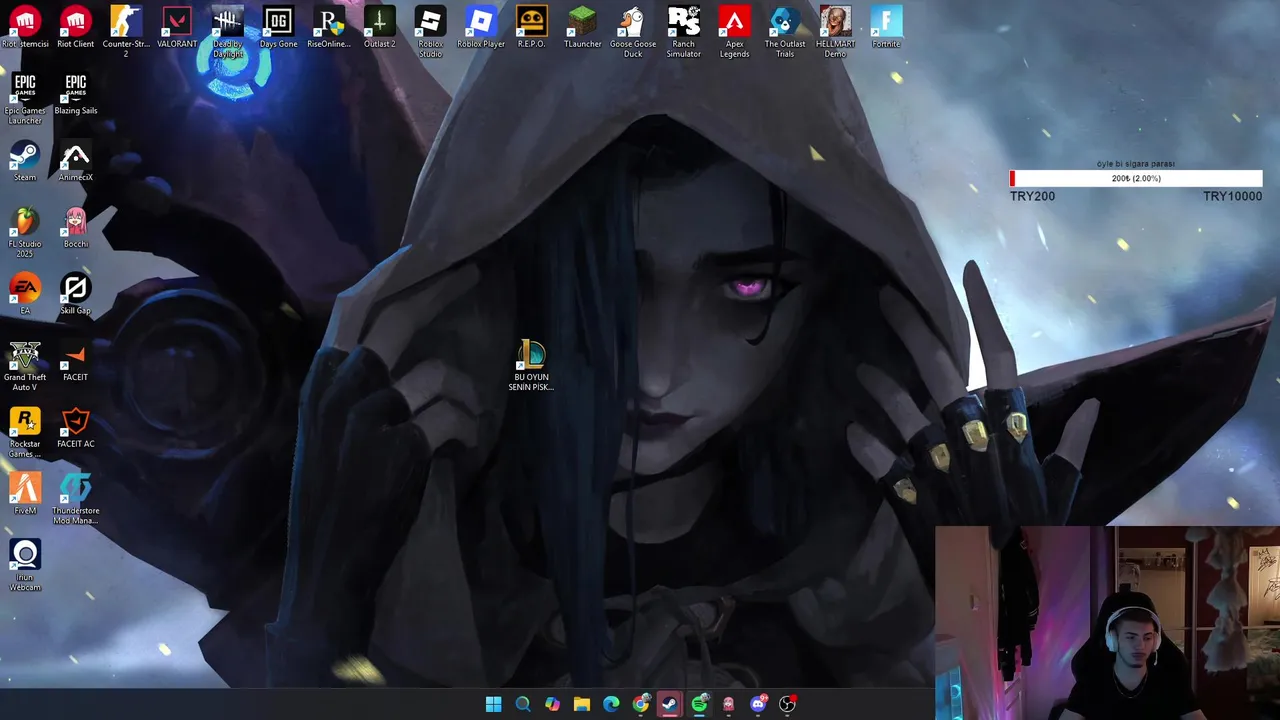
Task: Select the Counter-Strike 2 desktop icon
Action: click(x=126, y=31)
